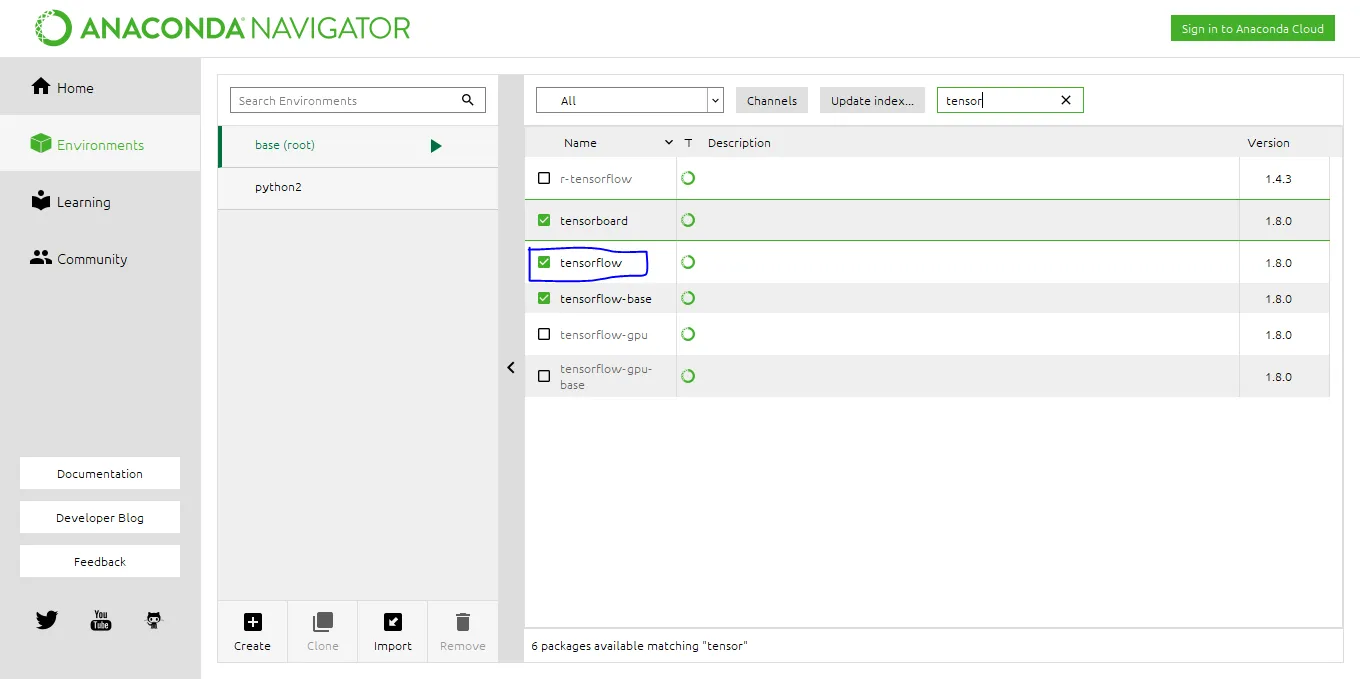Open the All package filter dropdown
The height and width of the screenshot is (679, 1360).
630,100
